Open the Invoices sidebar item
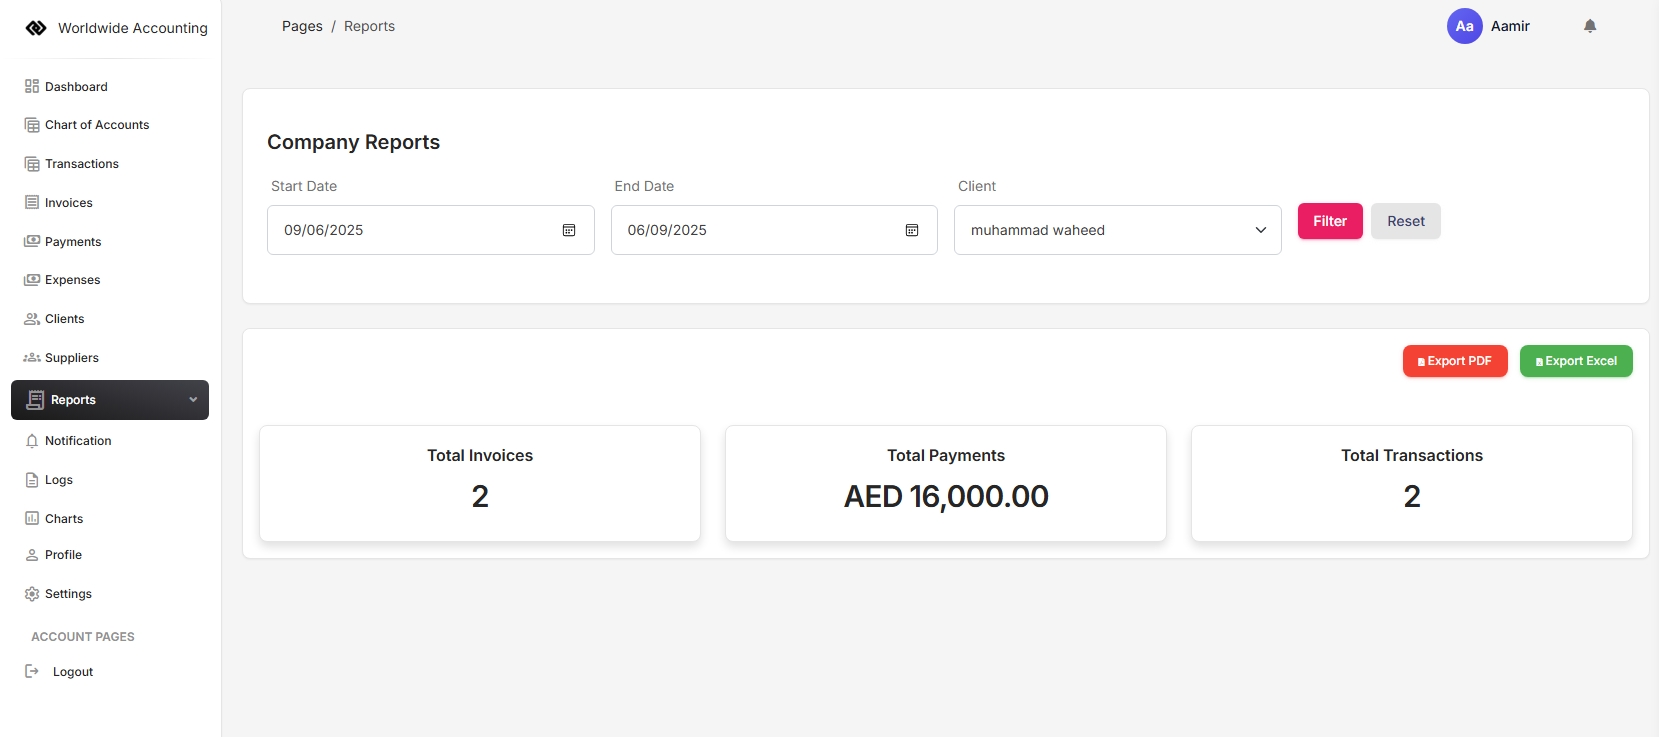The image size is (1659, 737). point(68,203)
